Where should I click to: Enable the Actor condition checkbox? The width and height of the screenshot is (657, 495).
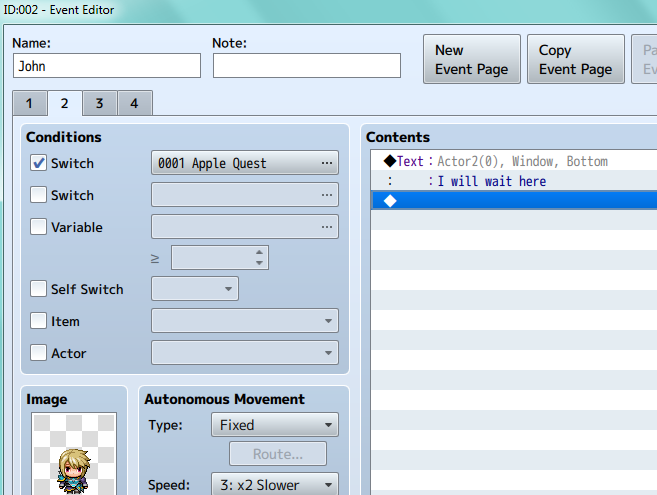[38, 353]
